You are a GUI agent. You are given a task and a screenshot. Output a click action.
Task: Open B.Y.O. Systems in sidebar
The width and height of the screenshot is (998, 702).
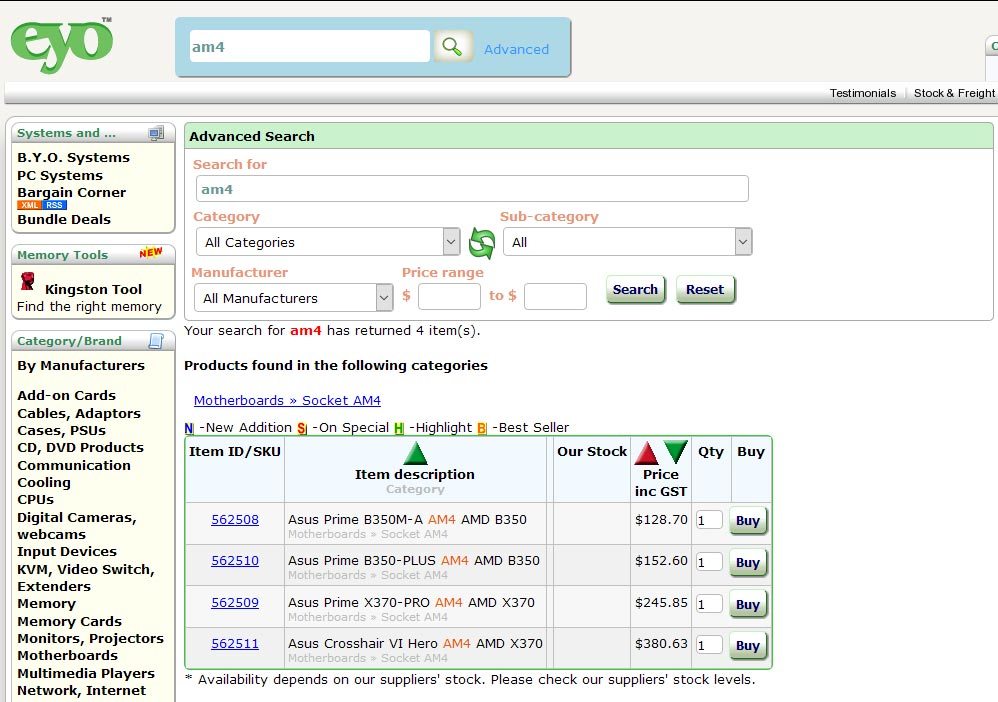73,157
